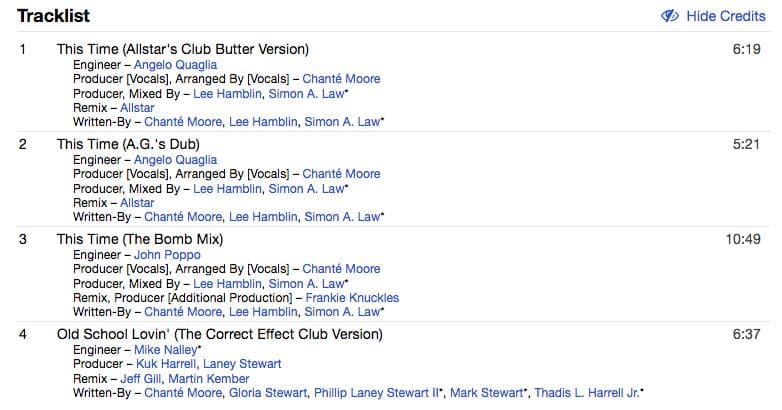Click Chanté Moore in track 2 Written-By line
The image size is (782, 410).
(x=183, y=216)
